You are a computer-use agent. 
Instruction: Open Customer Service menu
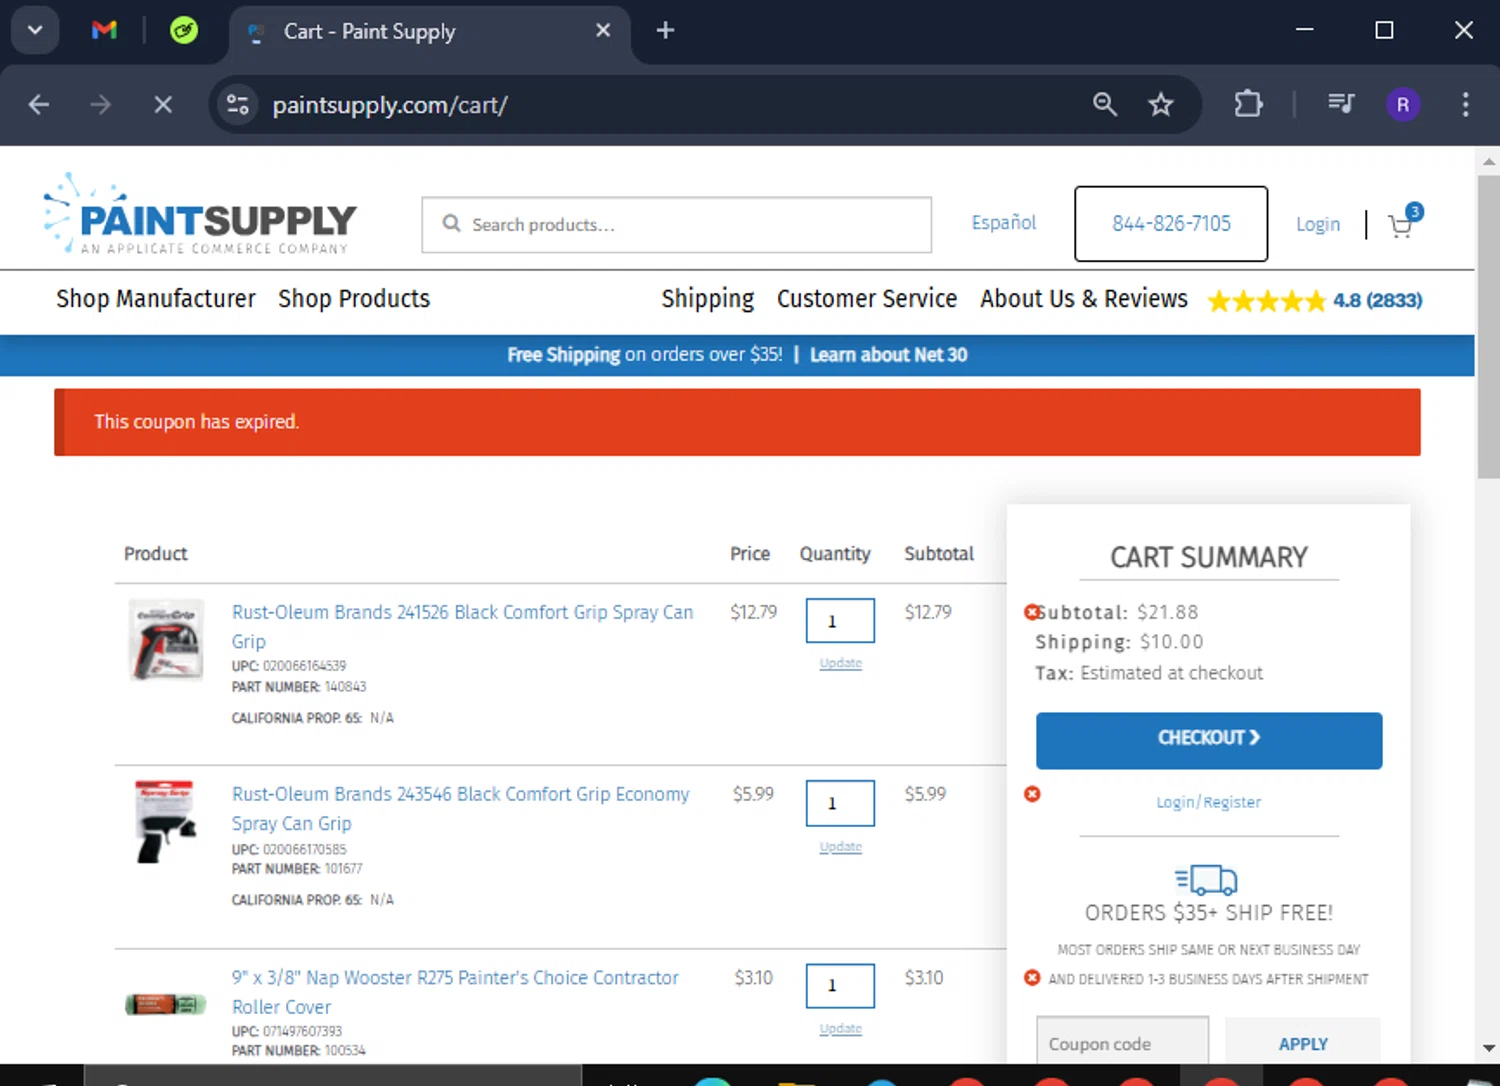(867, 298)
